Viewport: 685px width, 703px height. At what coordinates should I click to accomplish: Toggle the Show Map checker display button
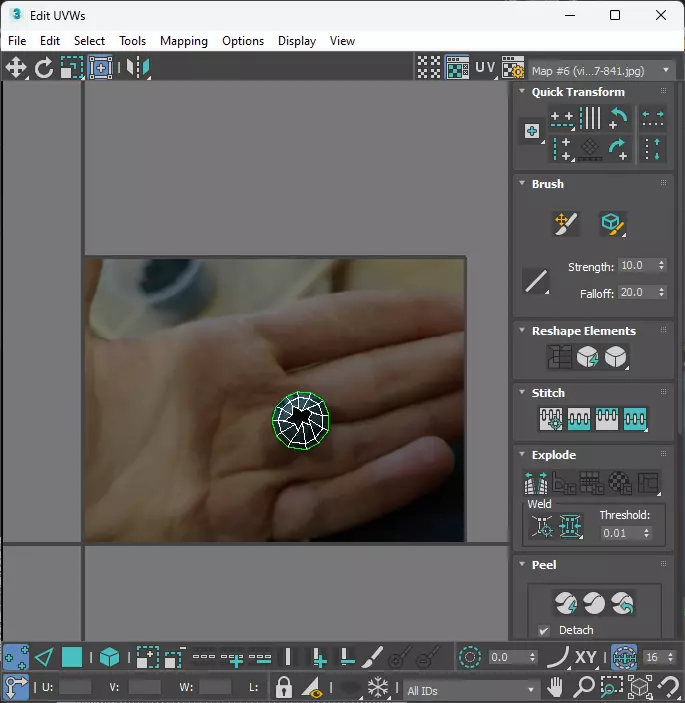(x=457, y=68)
